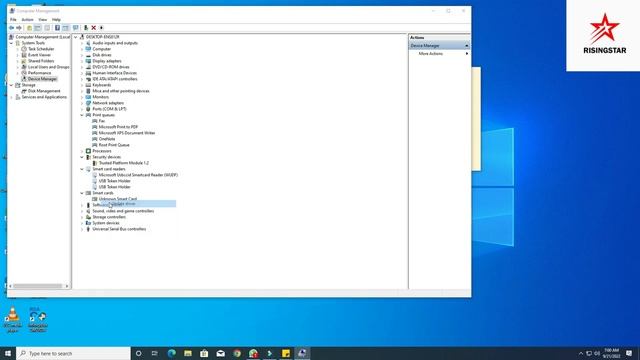Image resolution: width=640 pixels, height=360 pixels.
Task: Expand the Disk drives category
Action: pyautogui.click(x=82, y=55)
